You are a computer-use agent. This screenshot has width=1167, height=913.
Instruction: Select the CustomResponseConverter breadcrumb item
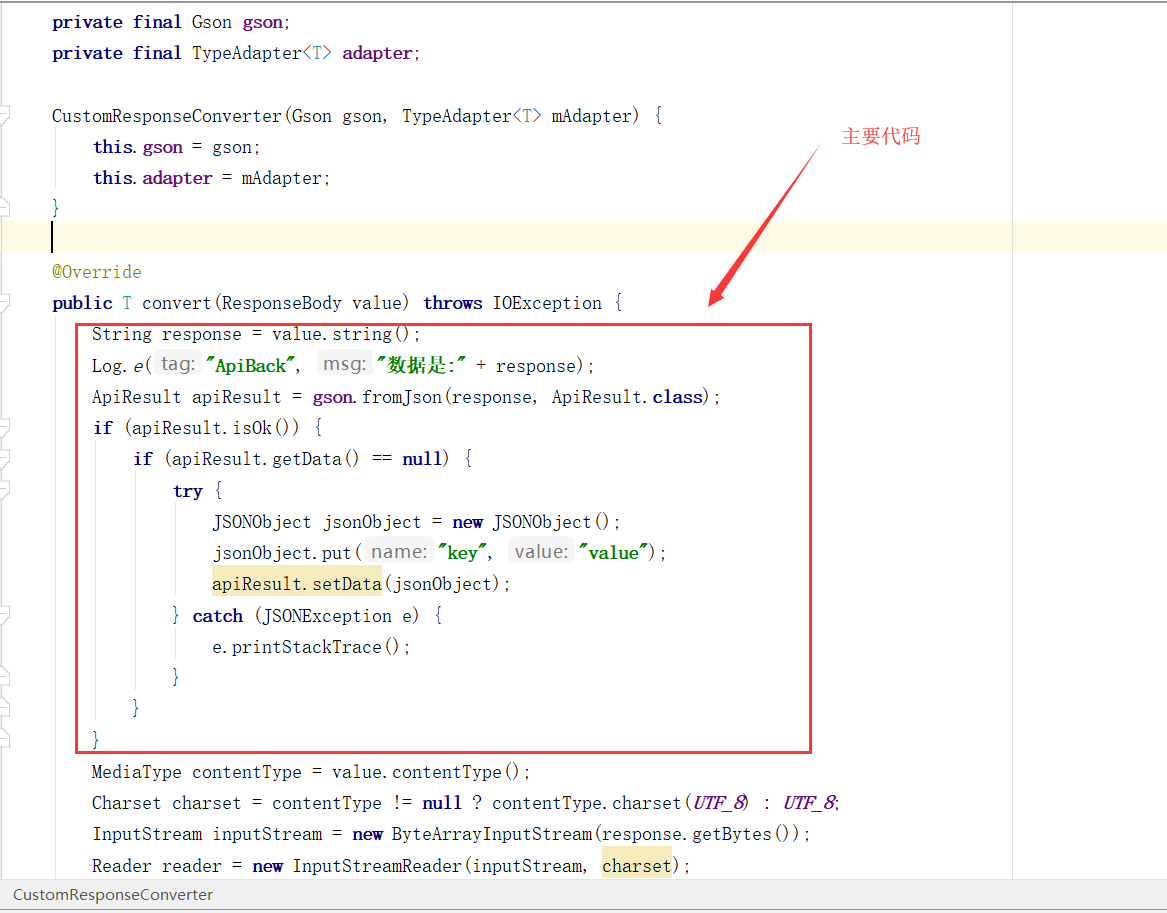pyautogui.click(x=112, y=894)
